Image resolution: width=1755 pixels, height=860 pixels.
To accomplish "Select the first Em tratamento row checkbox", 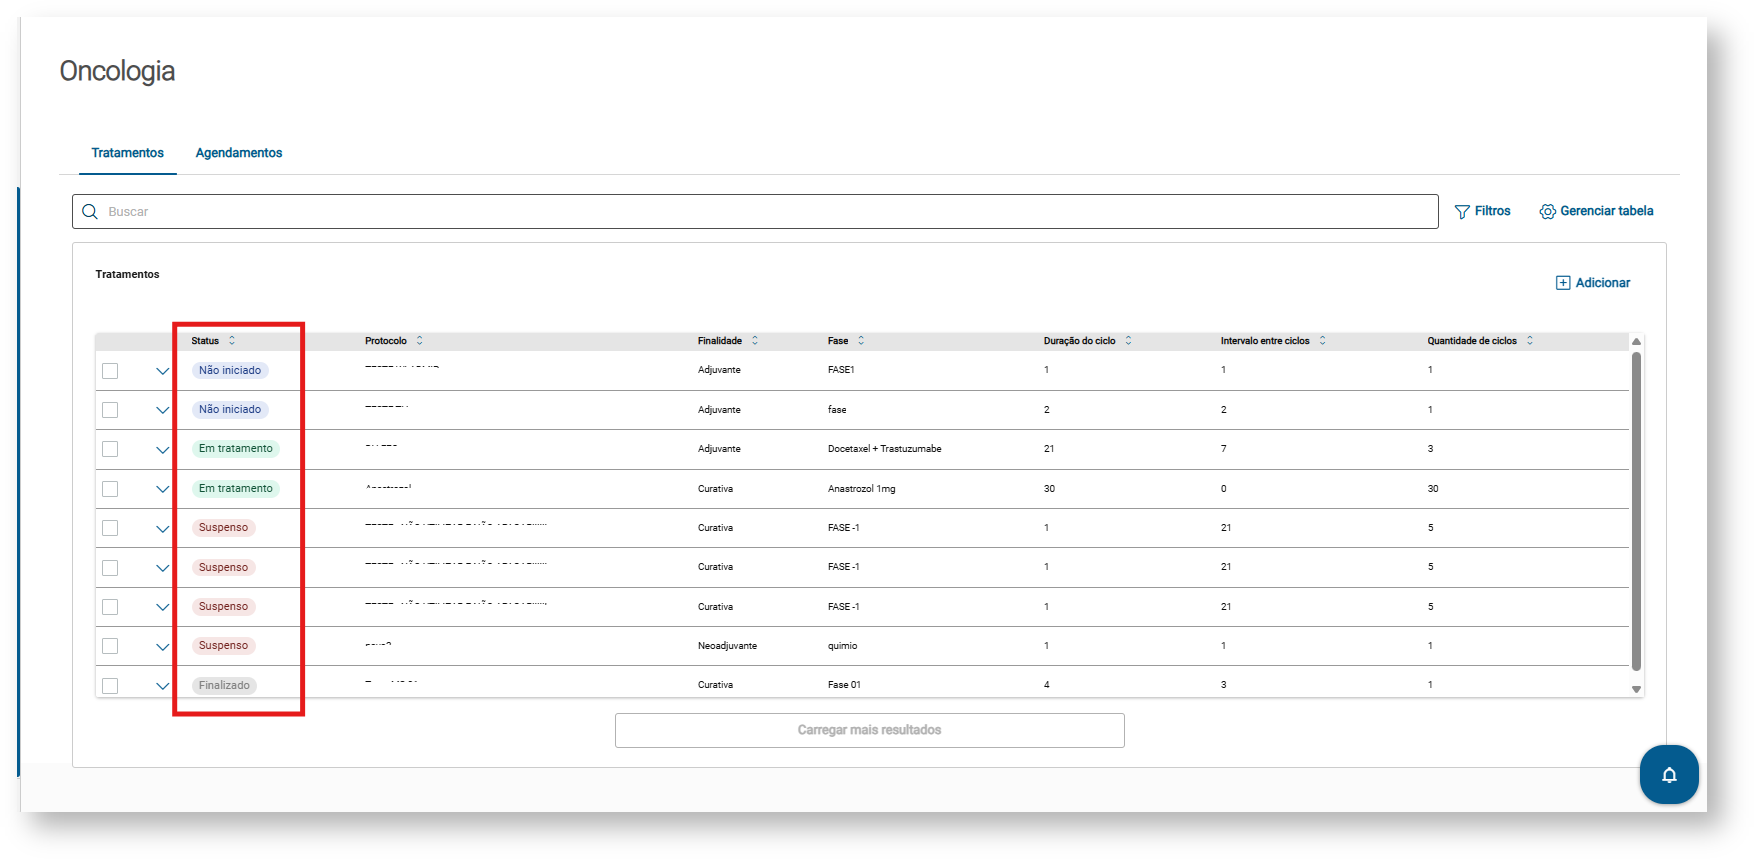I will 110,450.
